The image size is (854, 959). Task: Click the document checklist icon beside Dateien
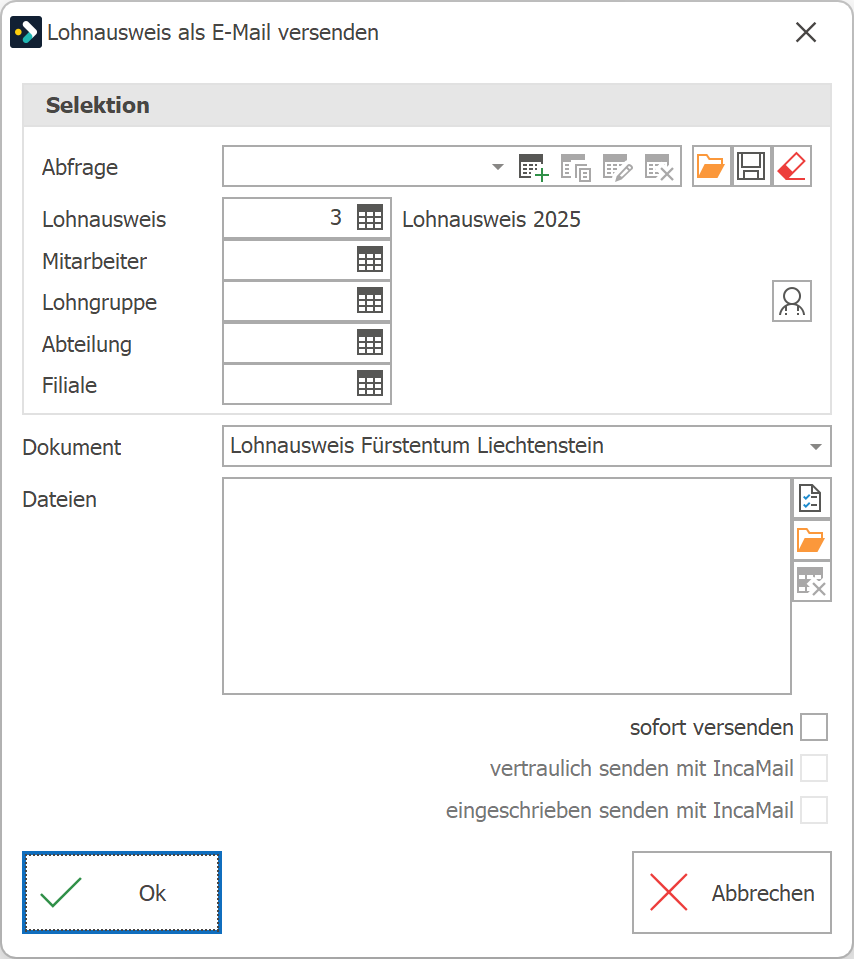(x=811, y=498)
